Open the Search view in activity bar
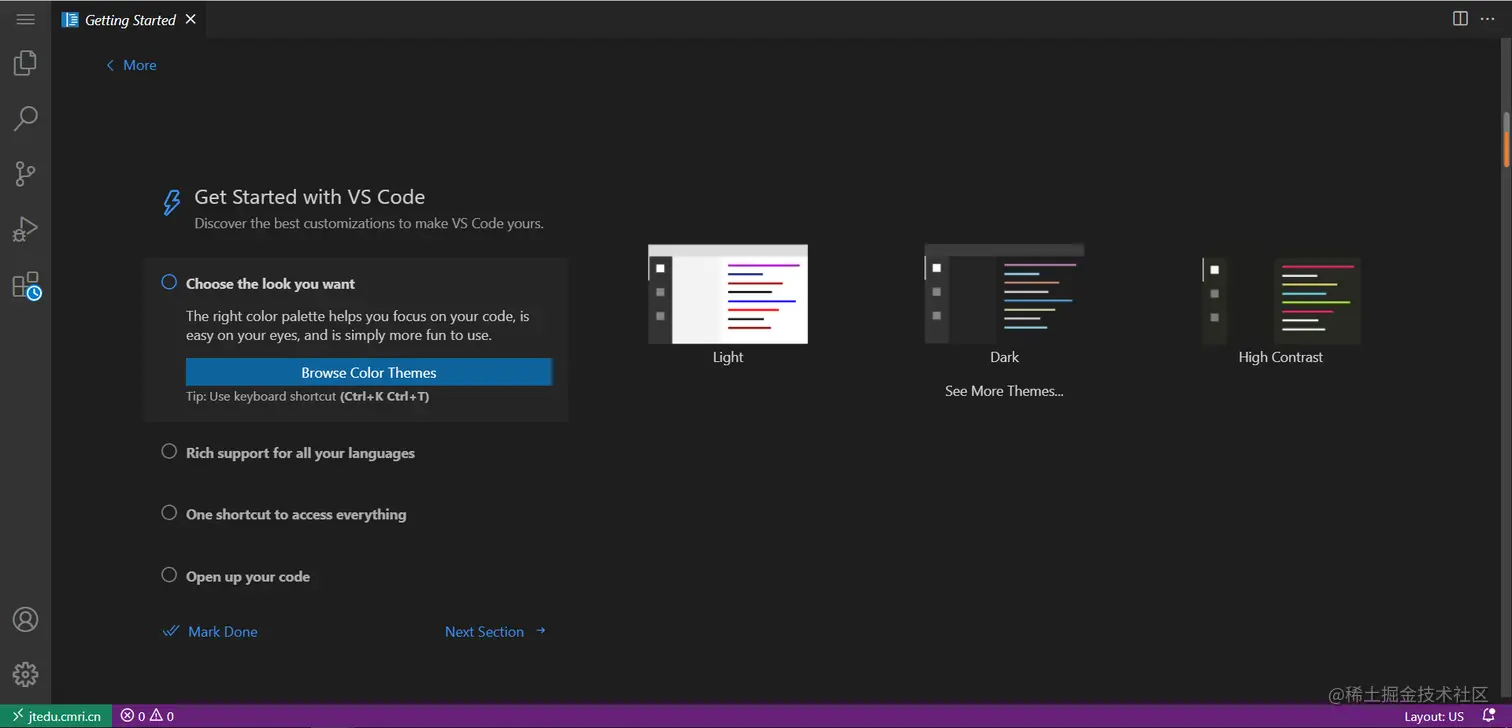 [x=25, y=118]
